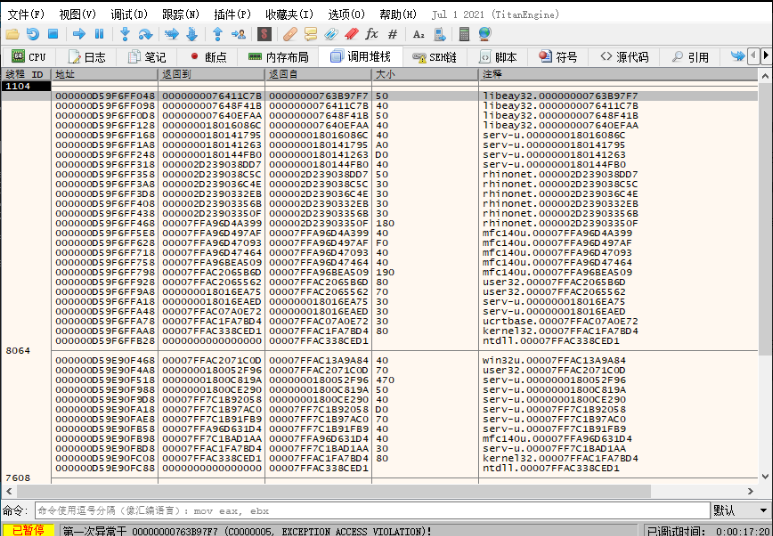This screenshot has height=536, width=773.
Task: Open Functions list via fx icon
Action: coord(372,34)
